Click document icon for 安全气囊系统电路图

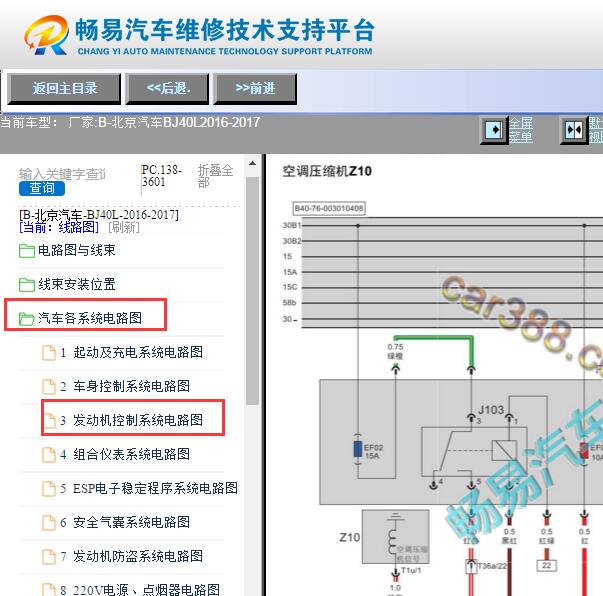(x=49, y=523)
